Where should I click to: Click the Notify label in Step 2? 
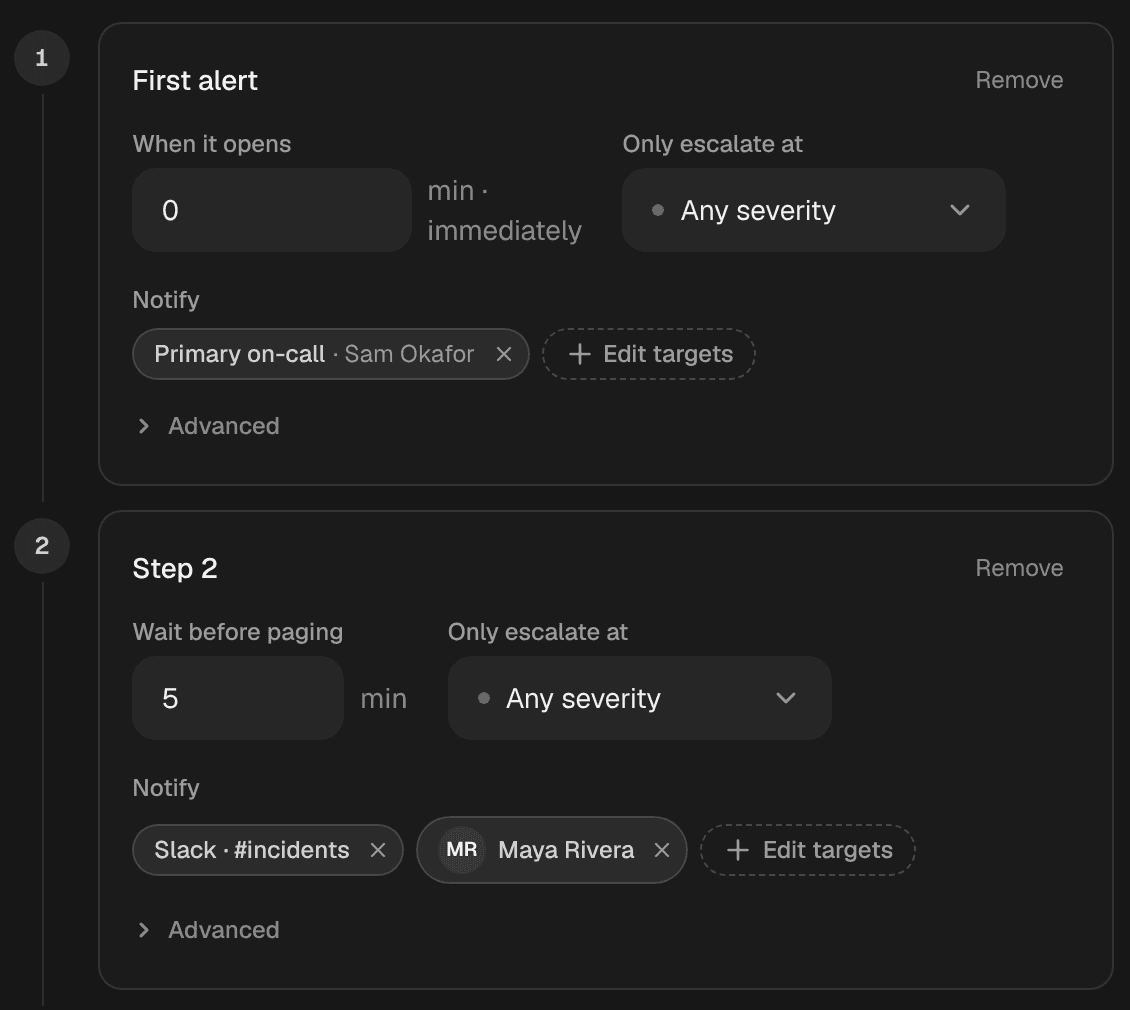coord(166,787)
